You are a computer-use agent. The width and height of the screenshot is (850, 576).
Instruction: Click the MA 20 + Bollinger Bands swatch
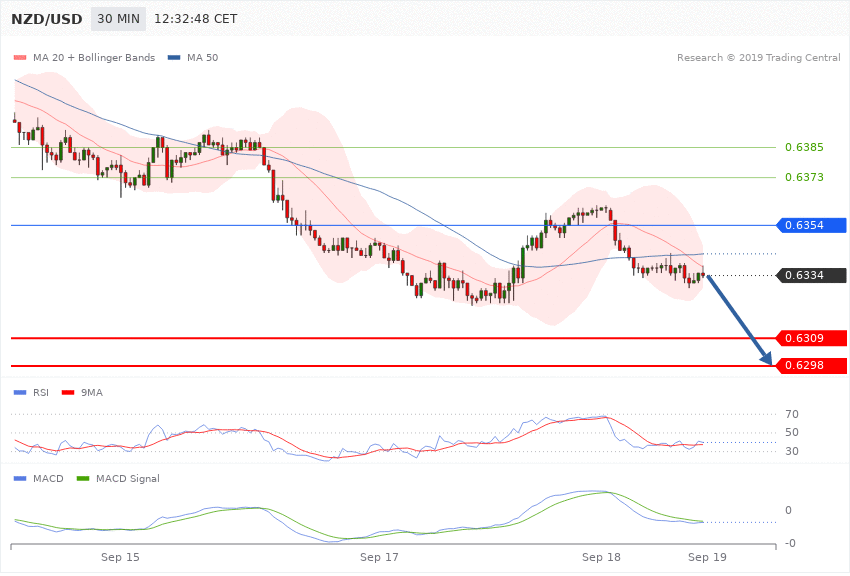20,57
